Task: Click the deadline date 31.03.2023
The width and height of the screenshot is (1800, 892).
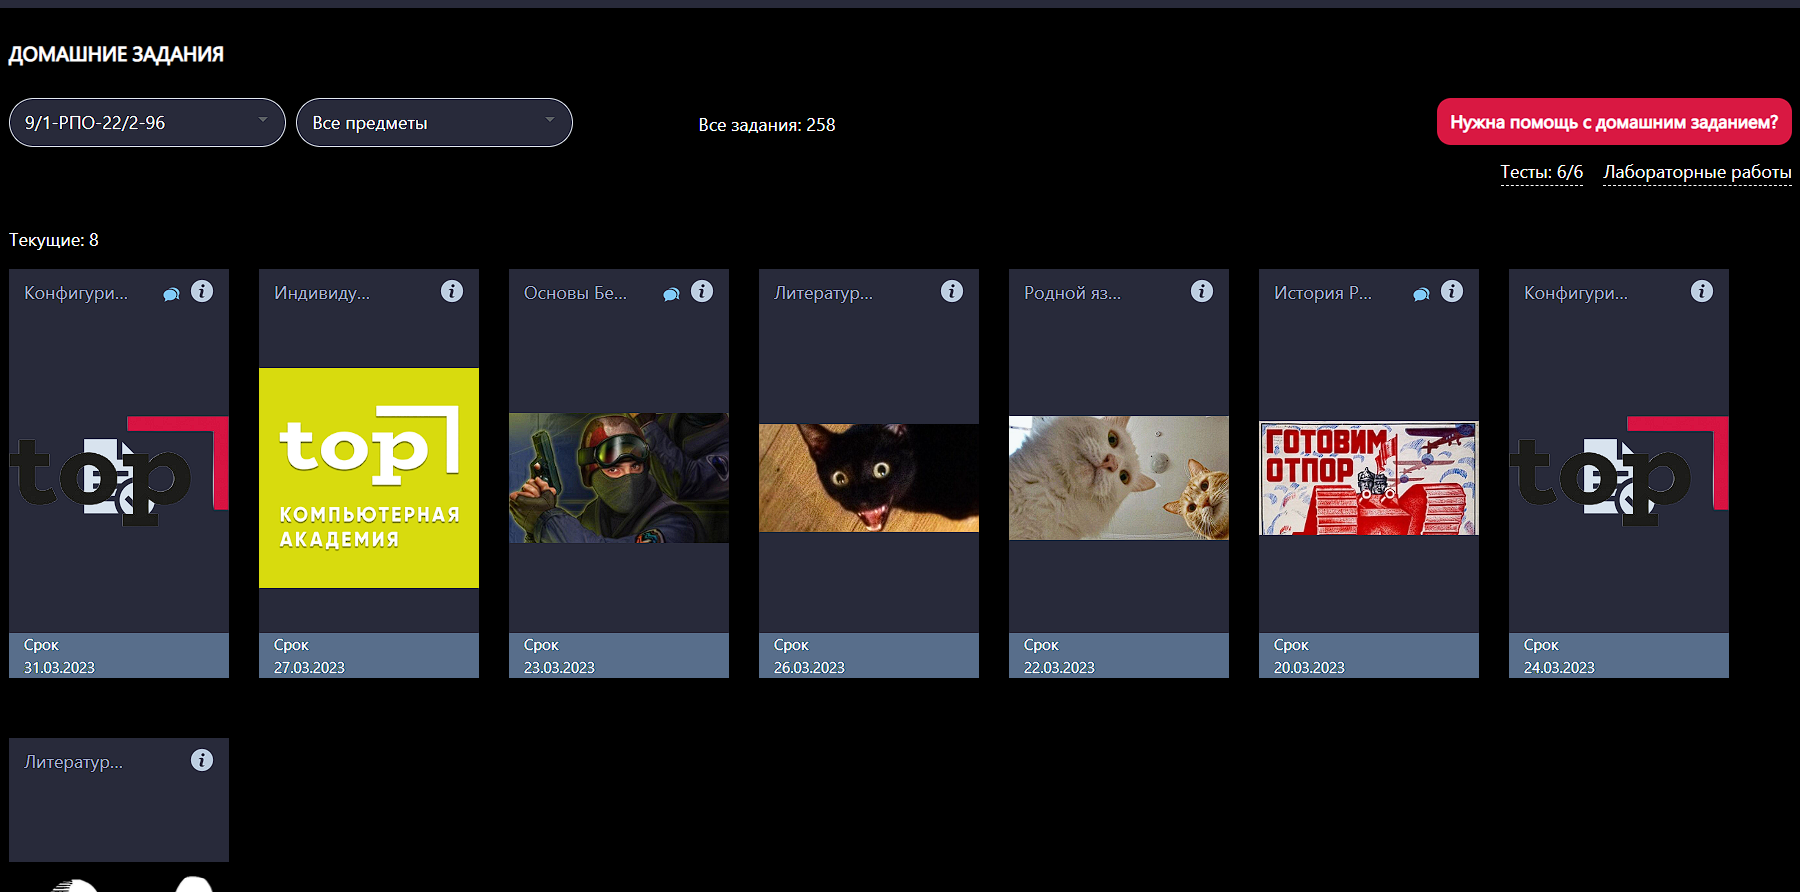Action: pyautogui.click(x=59, y=667)
